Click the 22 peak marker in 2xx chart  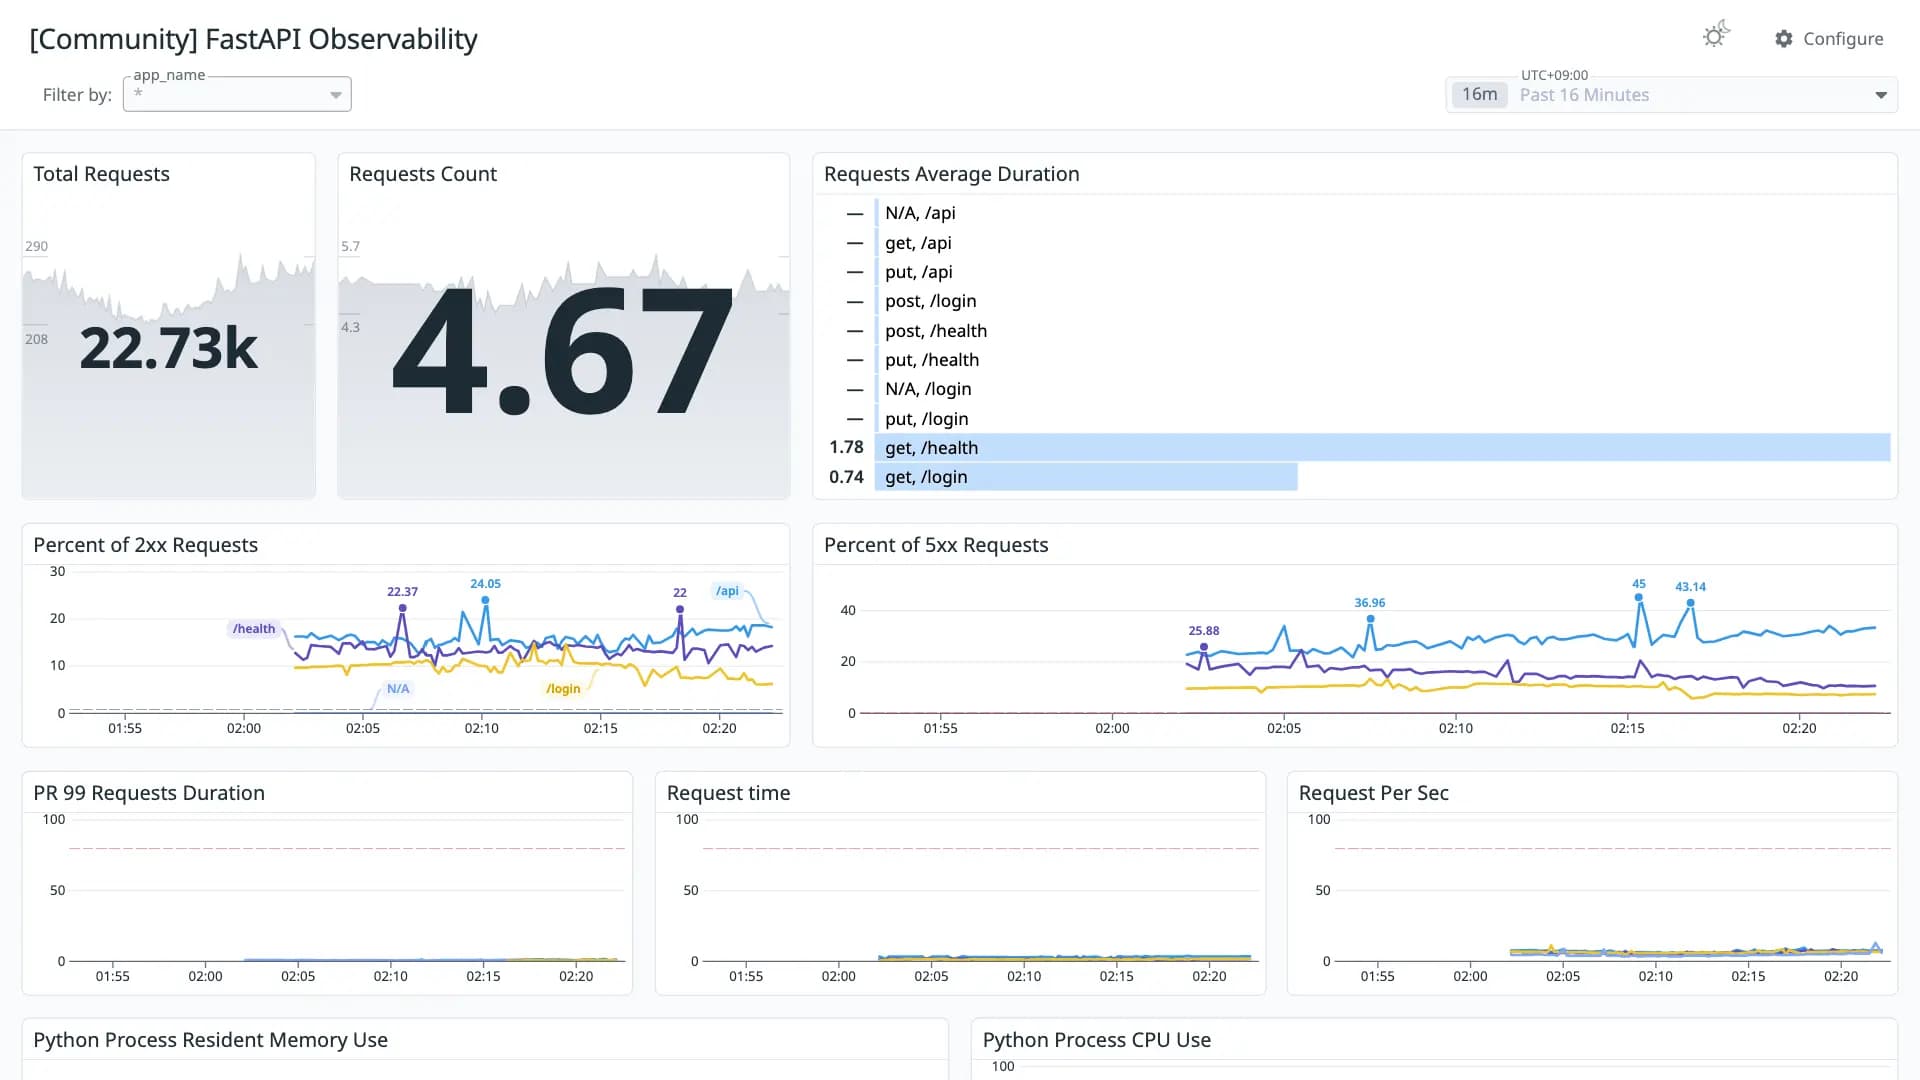680,609
